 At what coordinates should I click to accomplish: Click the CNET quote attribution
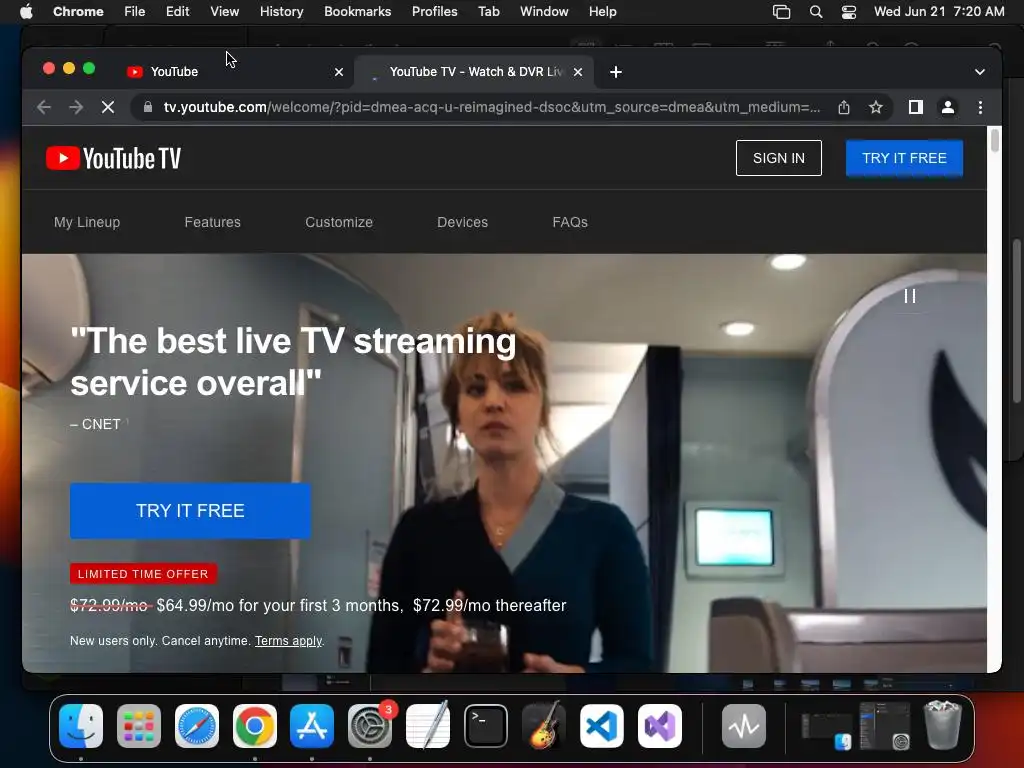[95, 424]
